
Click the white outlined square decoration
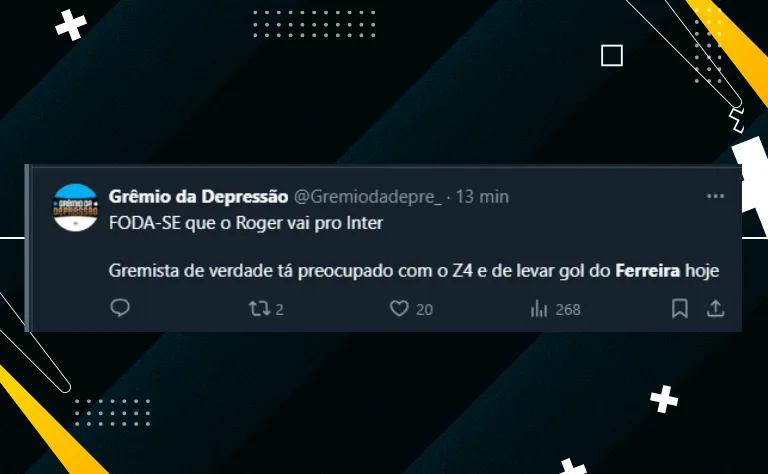click(612, 55)
